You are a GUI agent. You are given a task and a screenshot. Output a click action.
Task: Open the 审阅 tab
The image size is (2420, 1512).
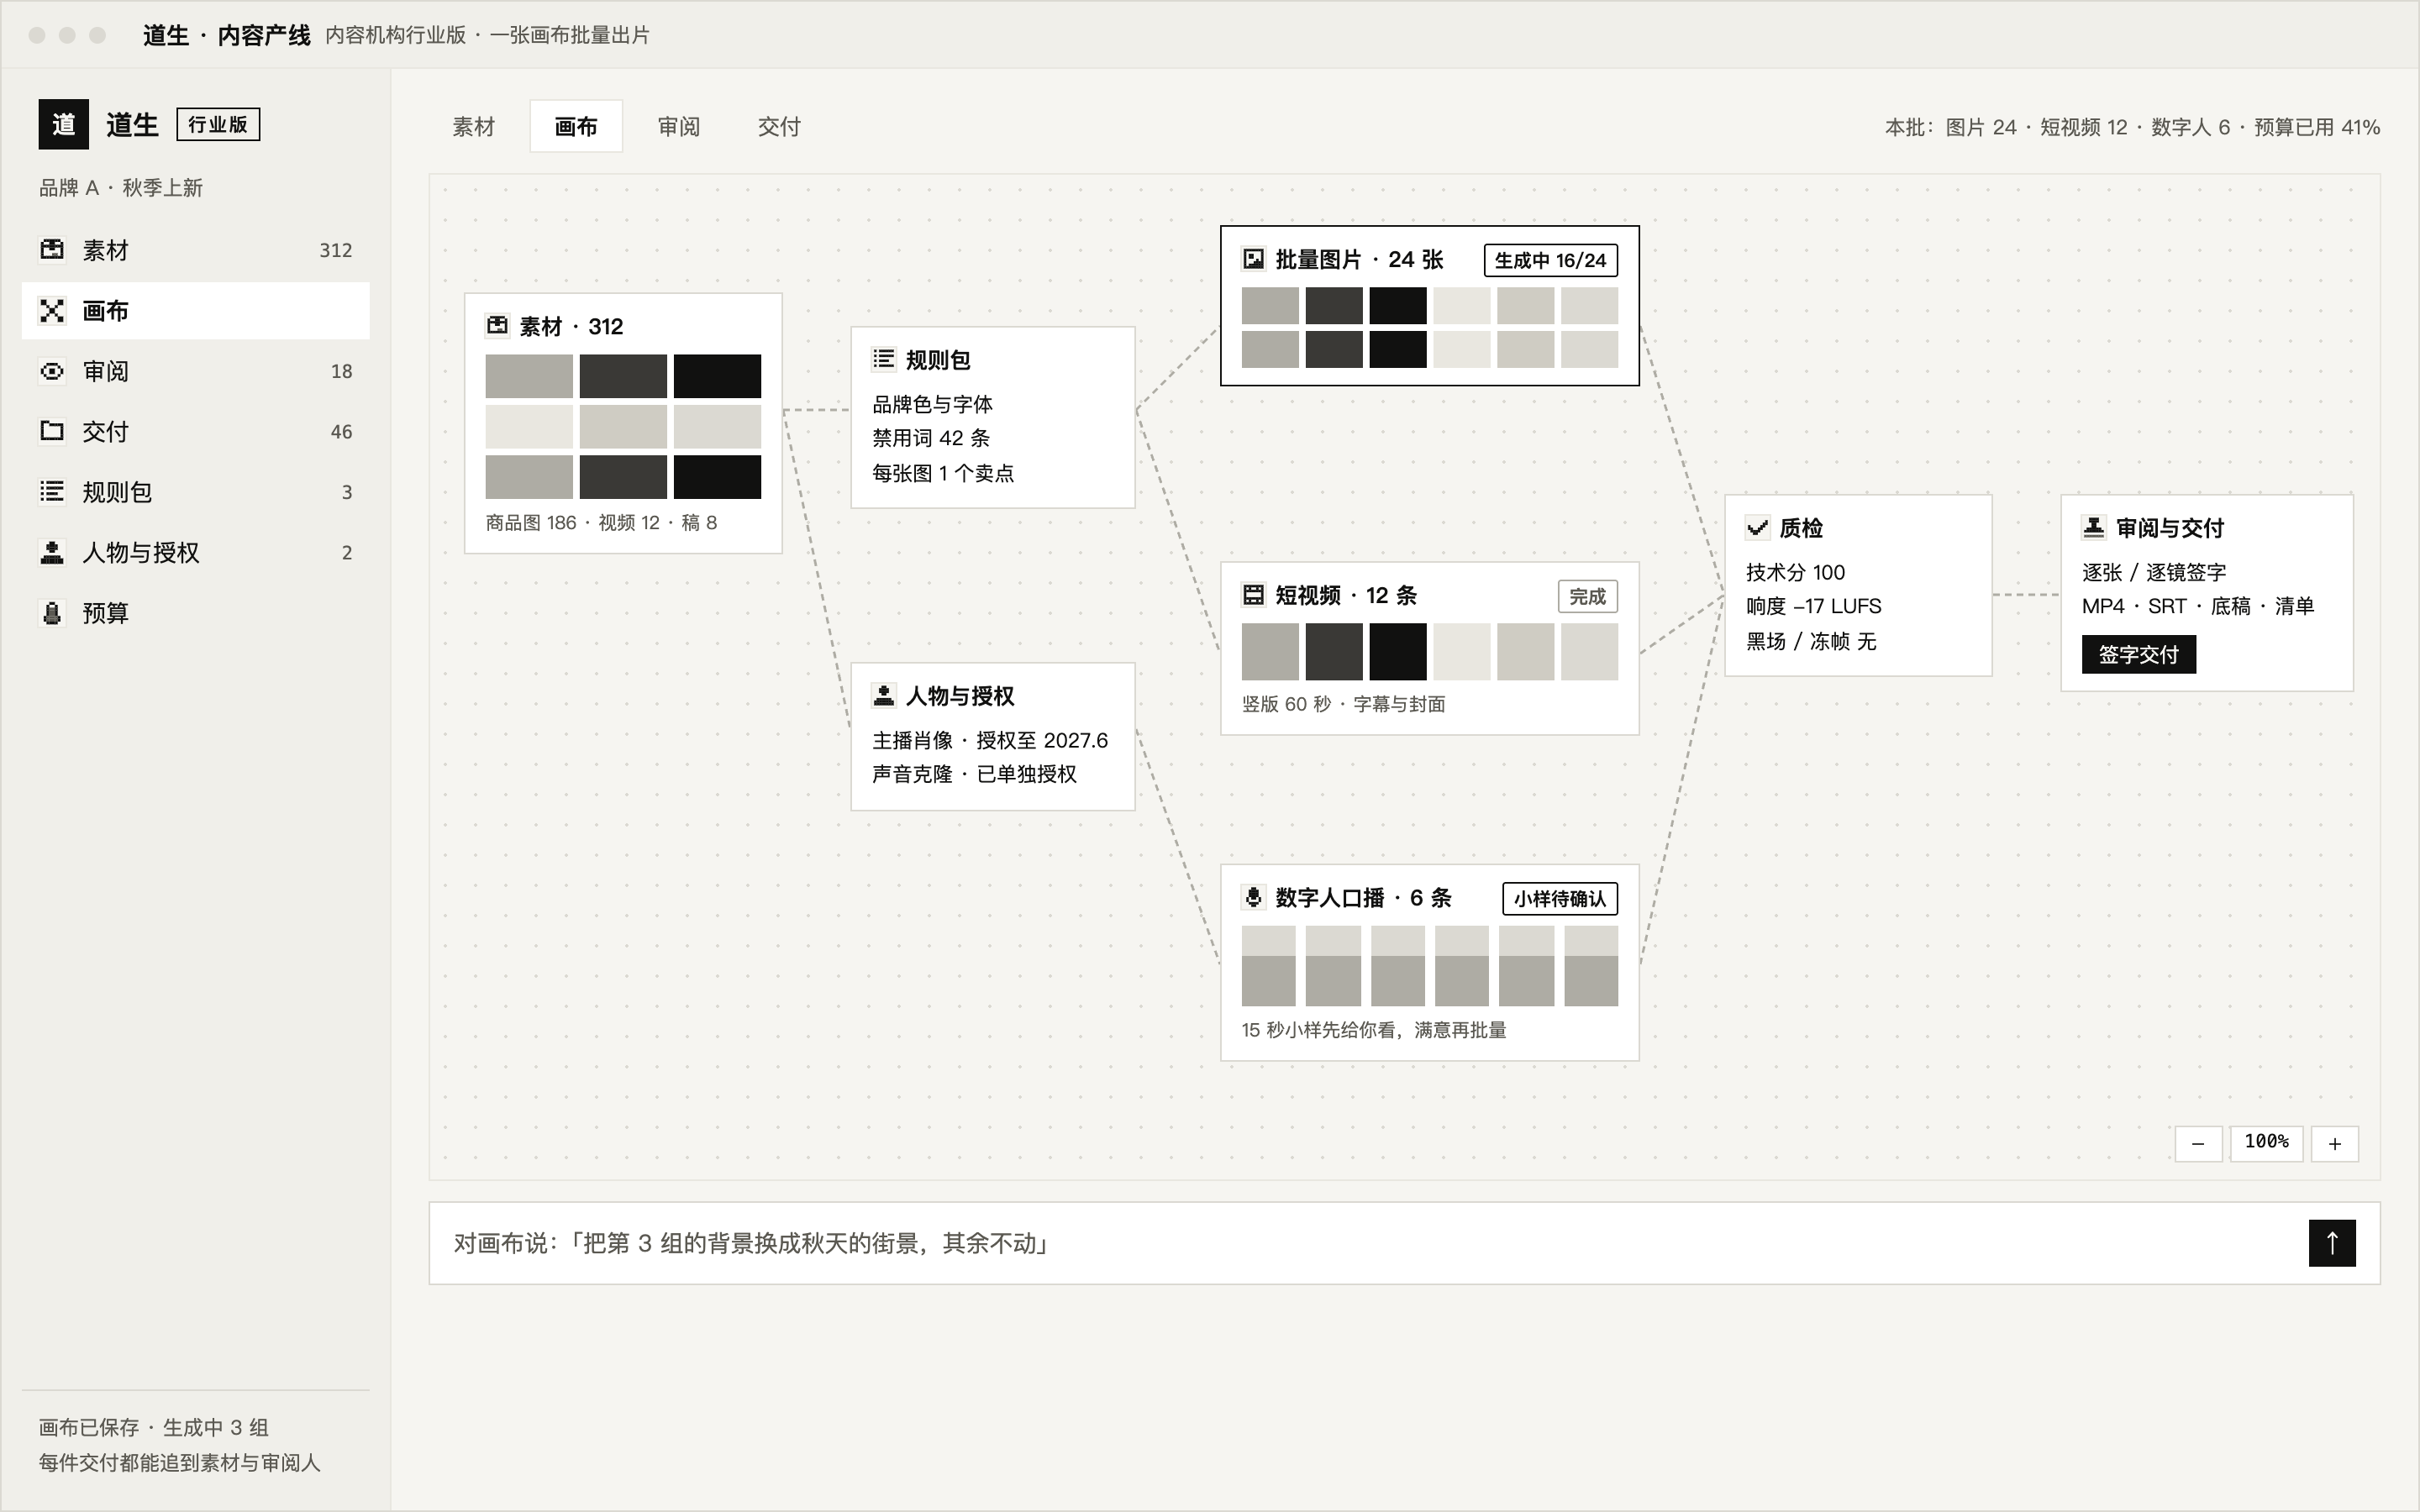click(679, 126)
